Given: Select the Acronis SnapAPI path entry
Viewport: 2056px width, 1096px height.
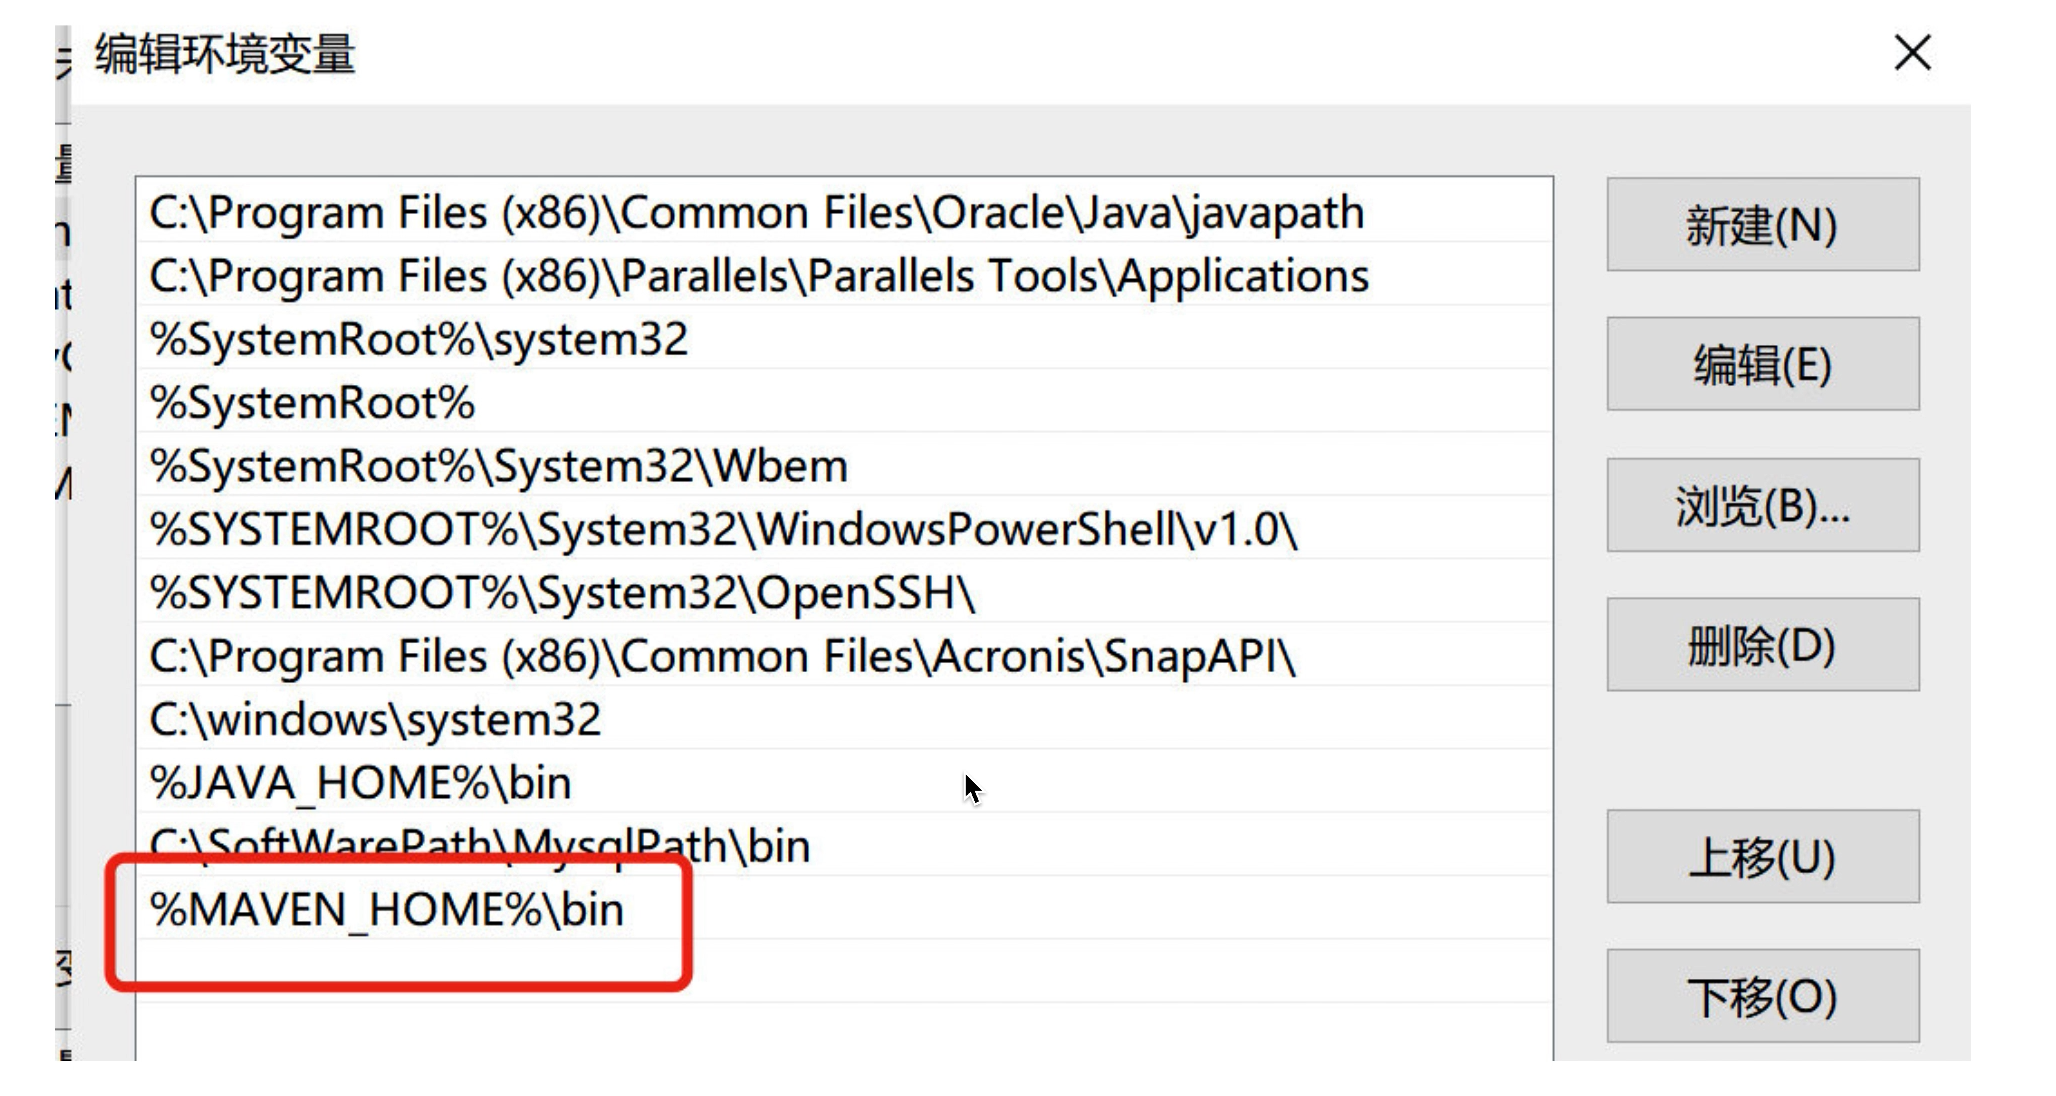Looking at the screenshot, I should tap(722, 657).
